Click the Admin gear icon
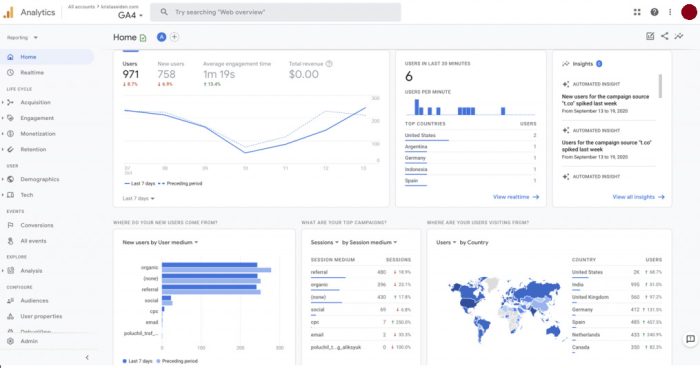 [11, 341]
